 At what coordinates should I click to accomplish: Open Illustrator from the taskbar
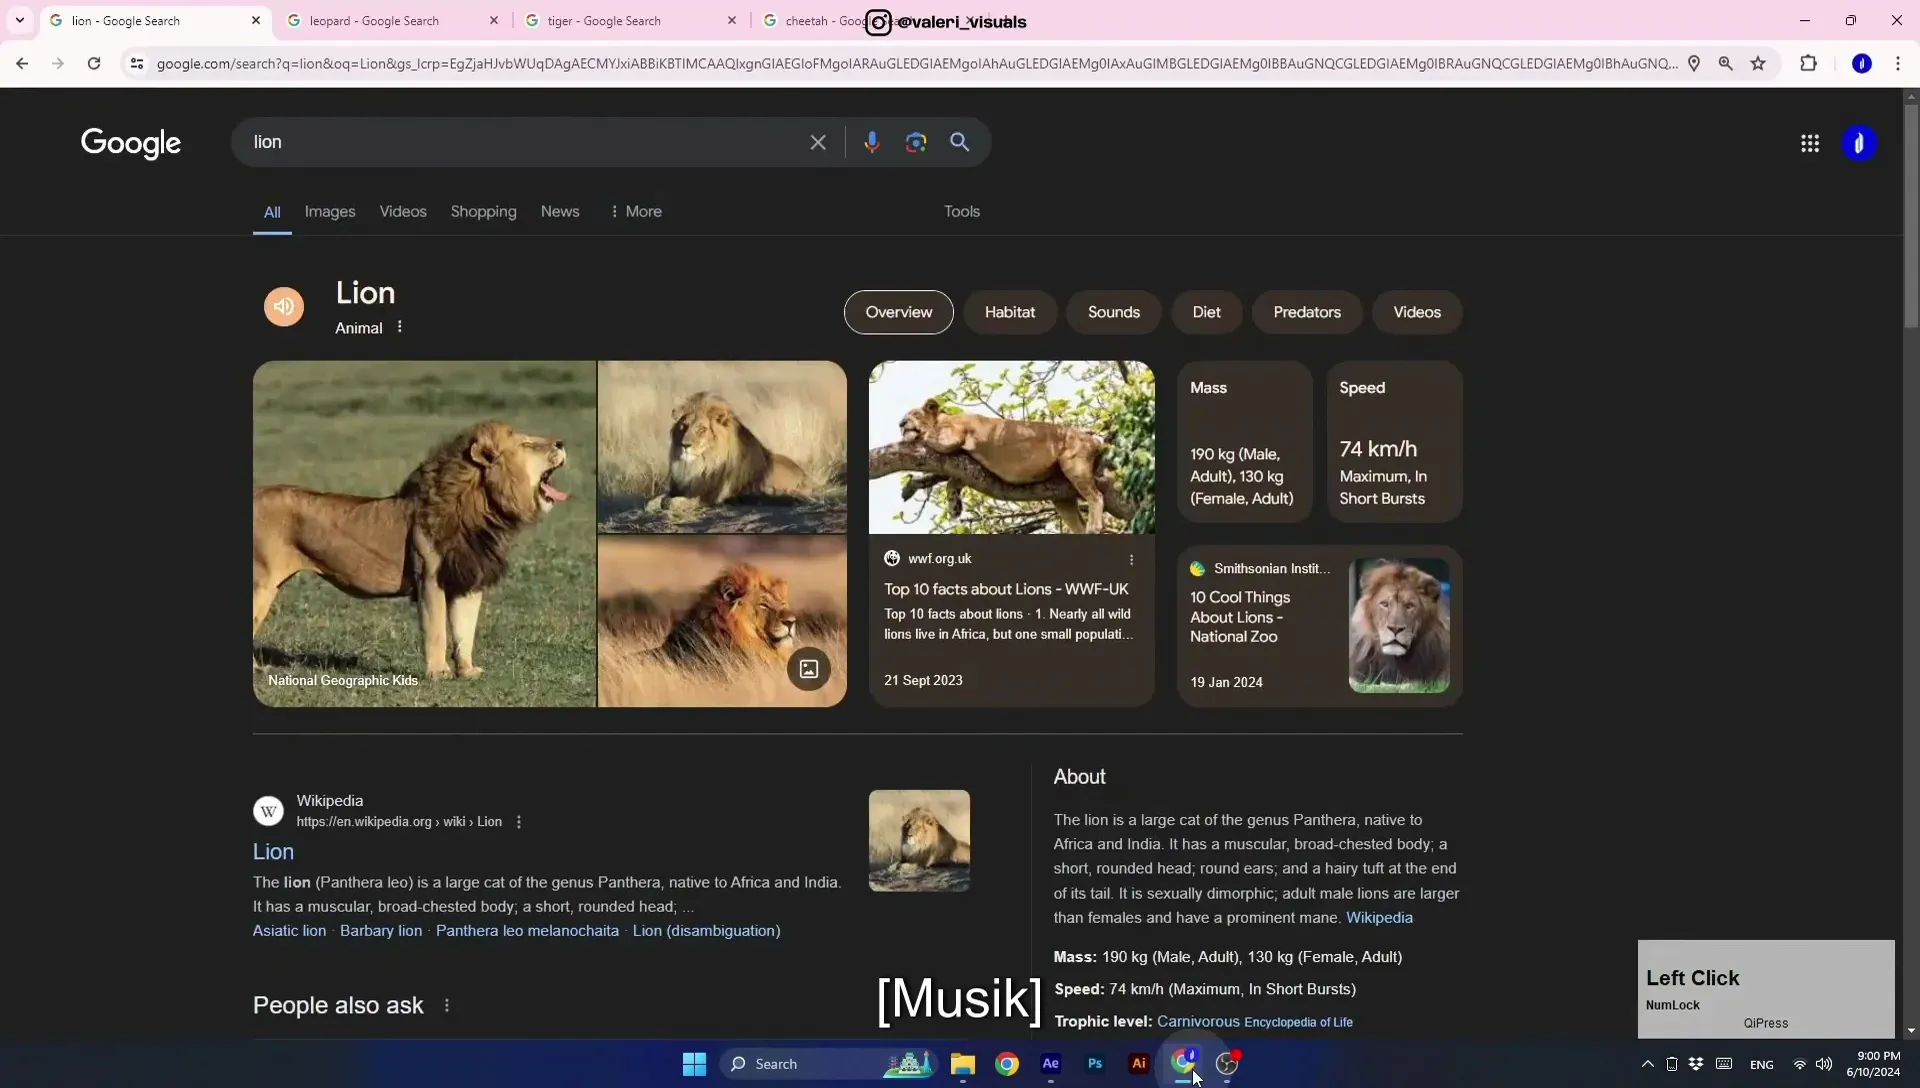tap(1139, 1064)
